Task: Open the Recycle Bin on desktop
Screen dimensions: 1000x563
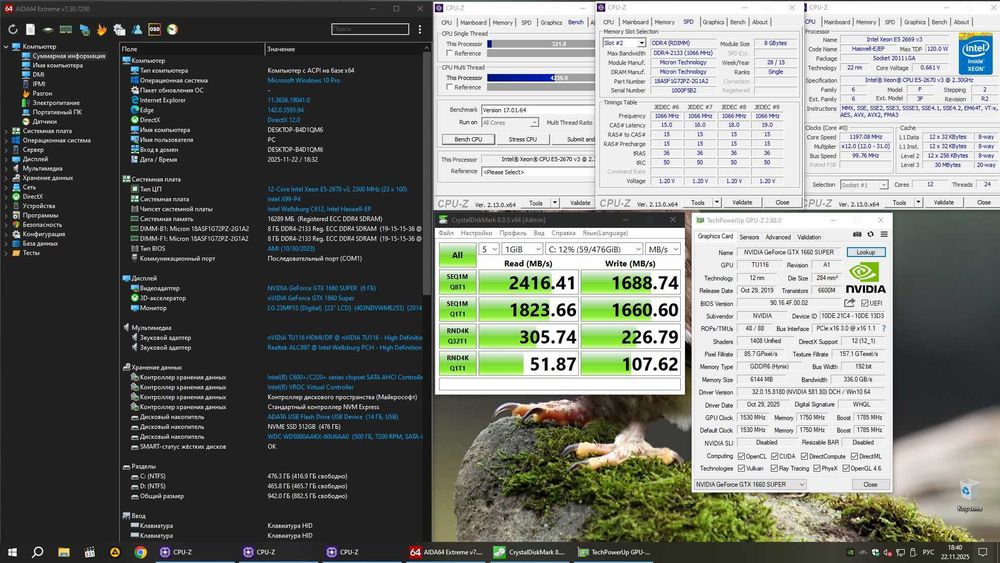Action: 969,497
